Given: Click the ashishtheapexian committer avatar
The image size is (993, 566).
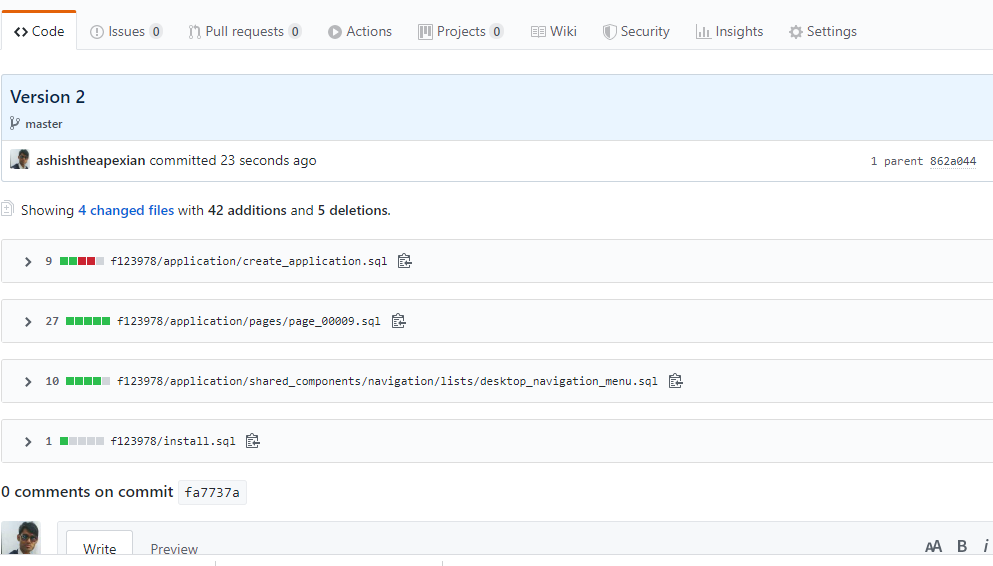Looking at the screenshot, I should 20,160.
